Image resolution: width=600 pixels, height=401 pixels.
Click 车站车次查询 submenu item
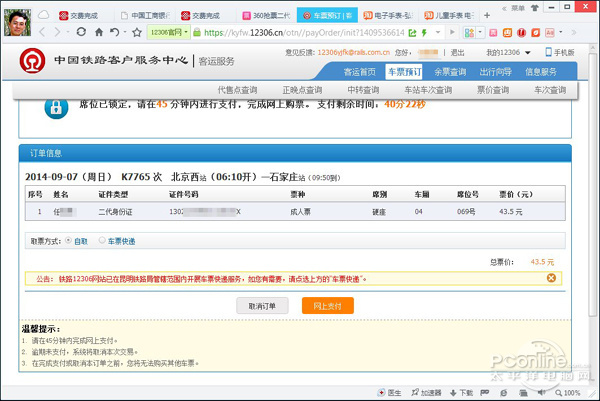[x=428, y=90]
